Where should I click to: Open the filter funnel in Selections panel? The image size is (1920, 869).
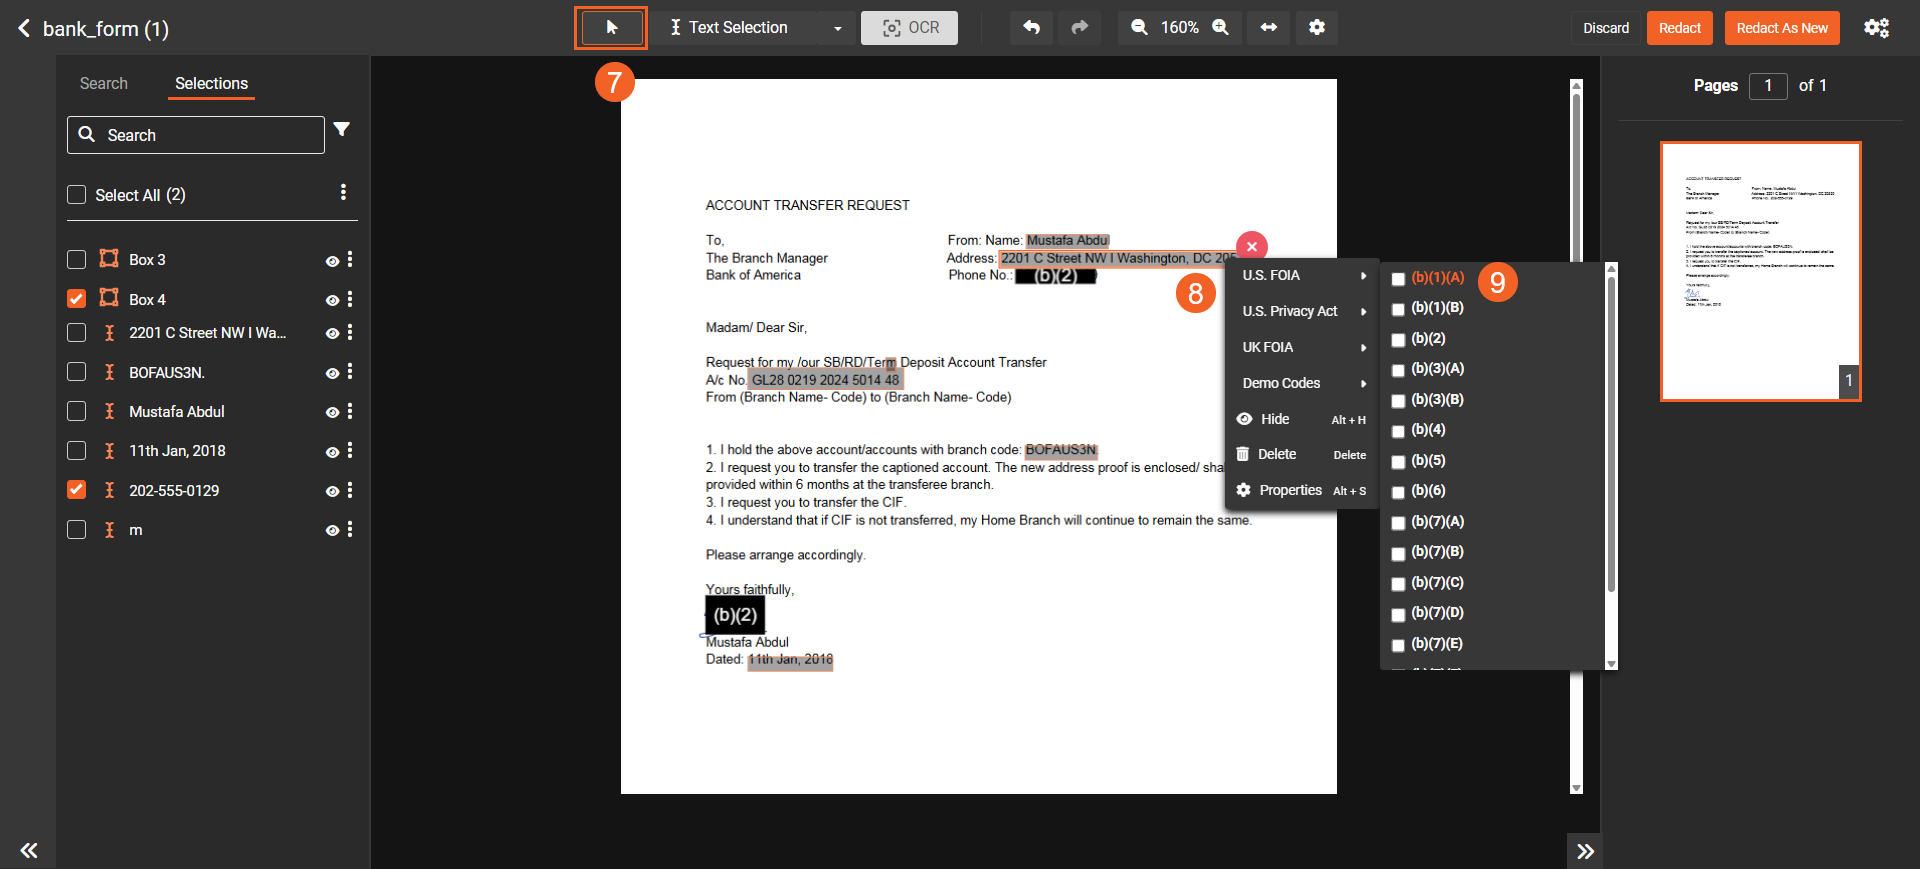click(342, 130)
